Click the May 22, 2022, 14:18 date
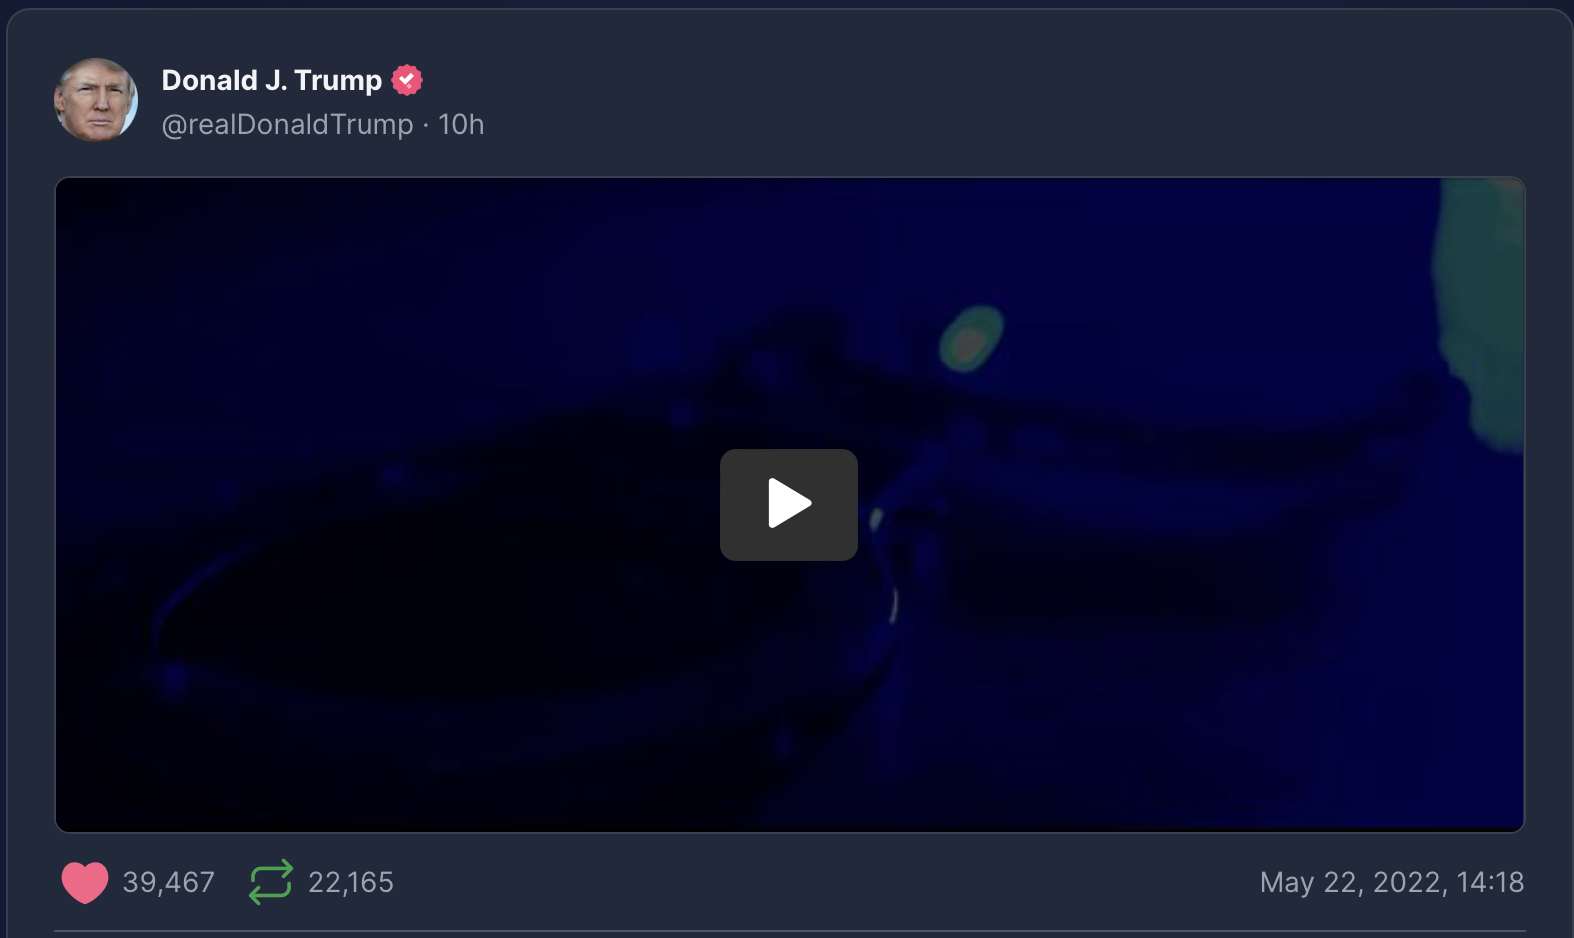1574x938 pixels. 1392,882
